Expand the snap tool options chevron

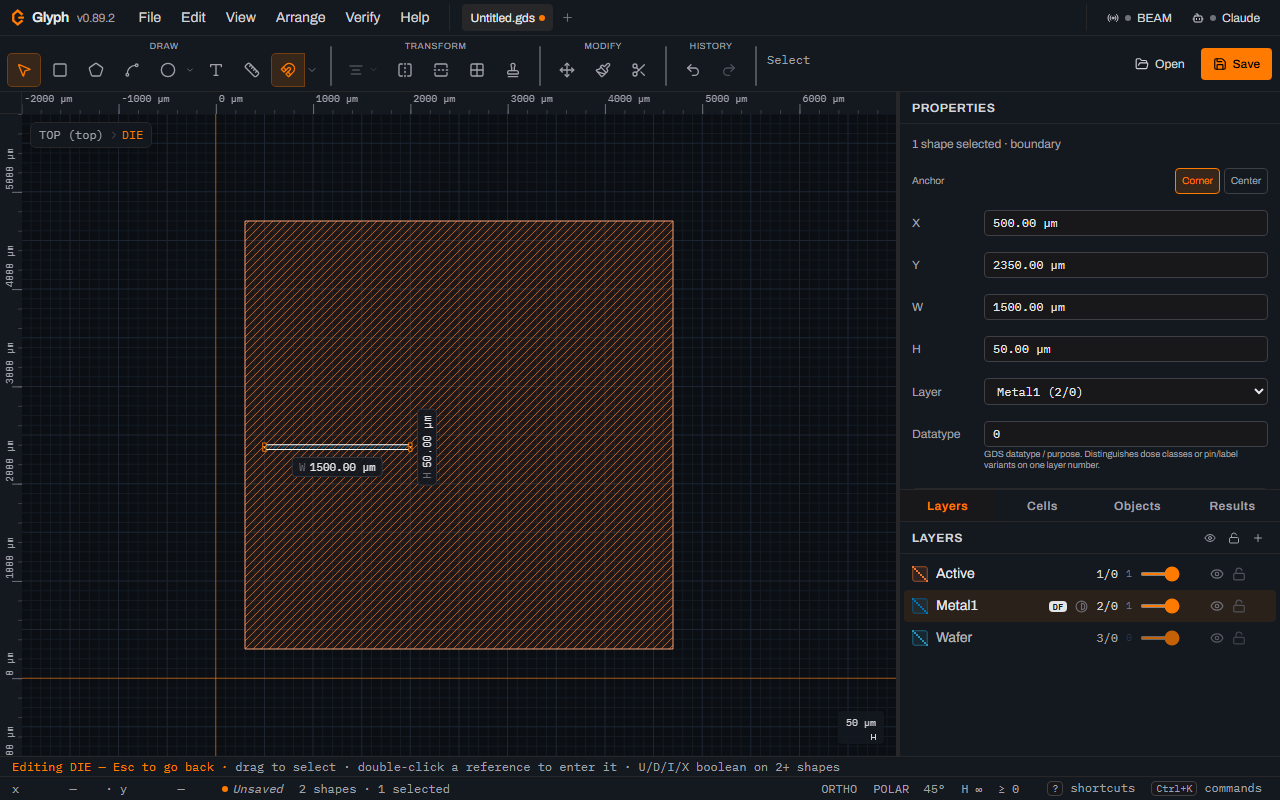(312, 70)
